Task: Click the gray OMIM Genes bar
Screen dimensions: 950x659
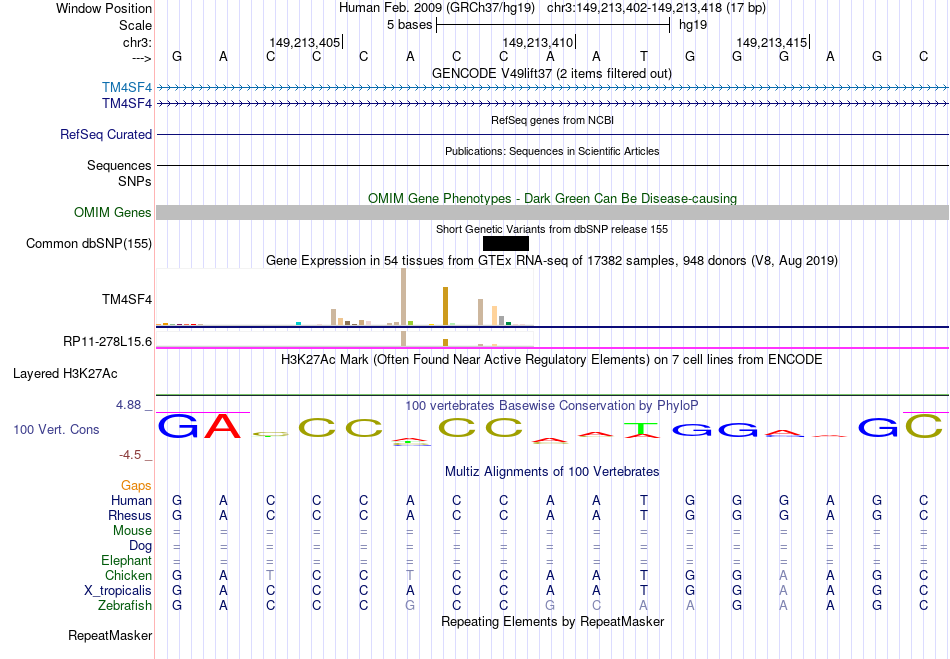Action: click(x=553, y=213)
